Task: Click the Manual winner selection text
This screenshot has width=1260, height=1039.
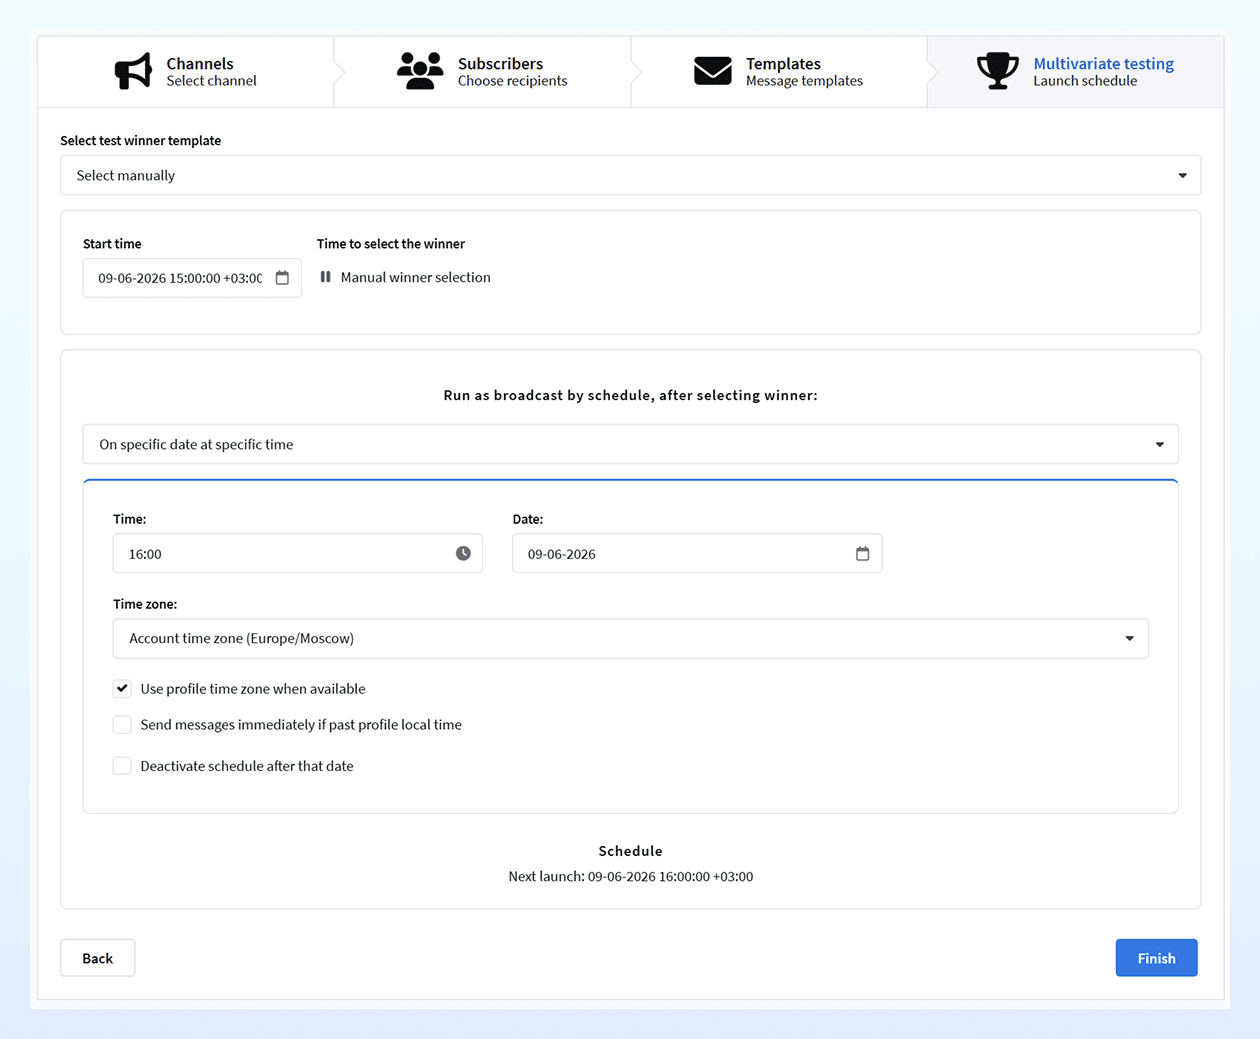Action: pos(415,277)
